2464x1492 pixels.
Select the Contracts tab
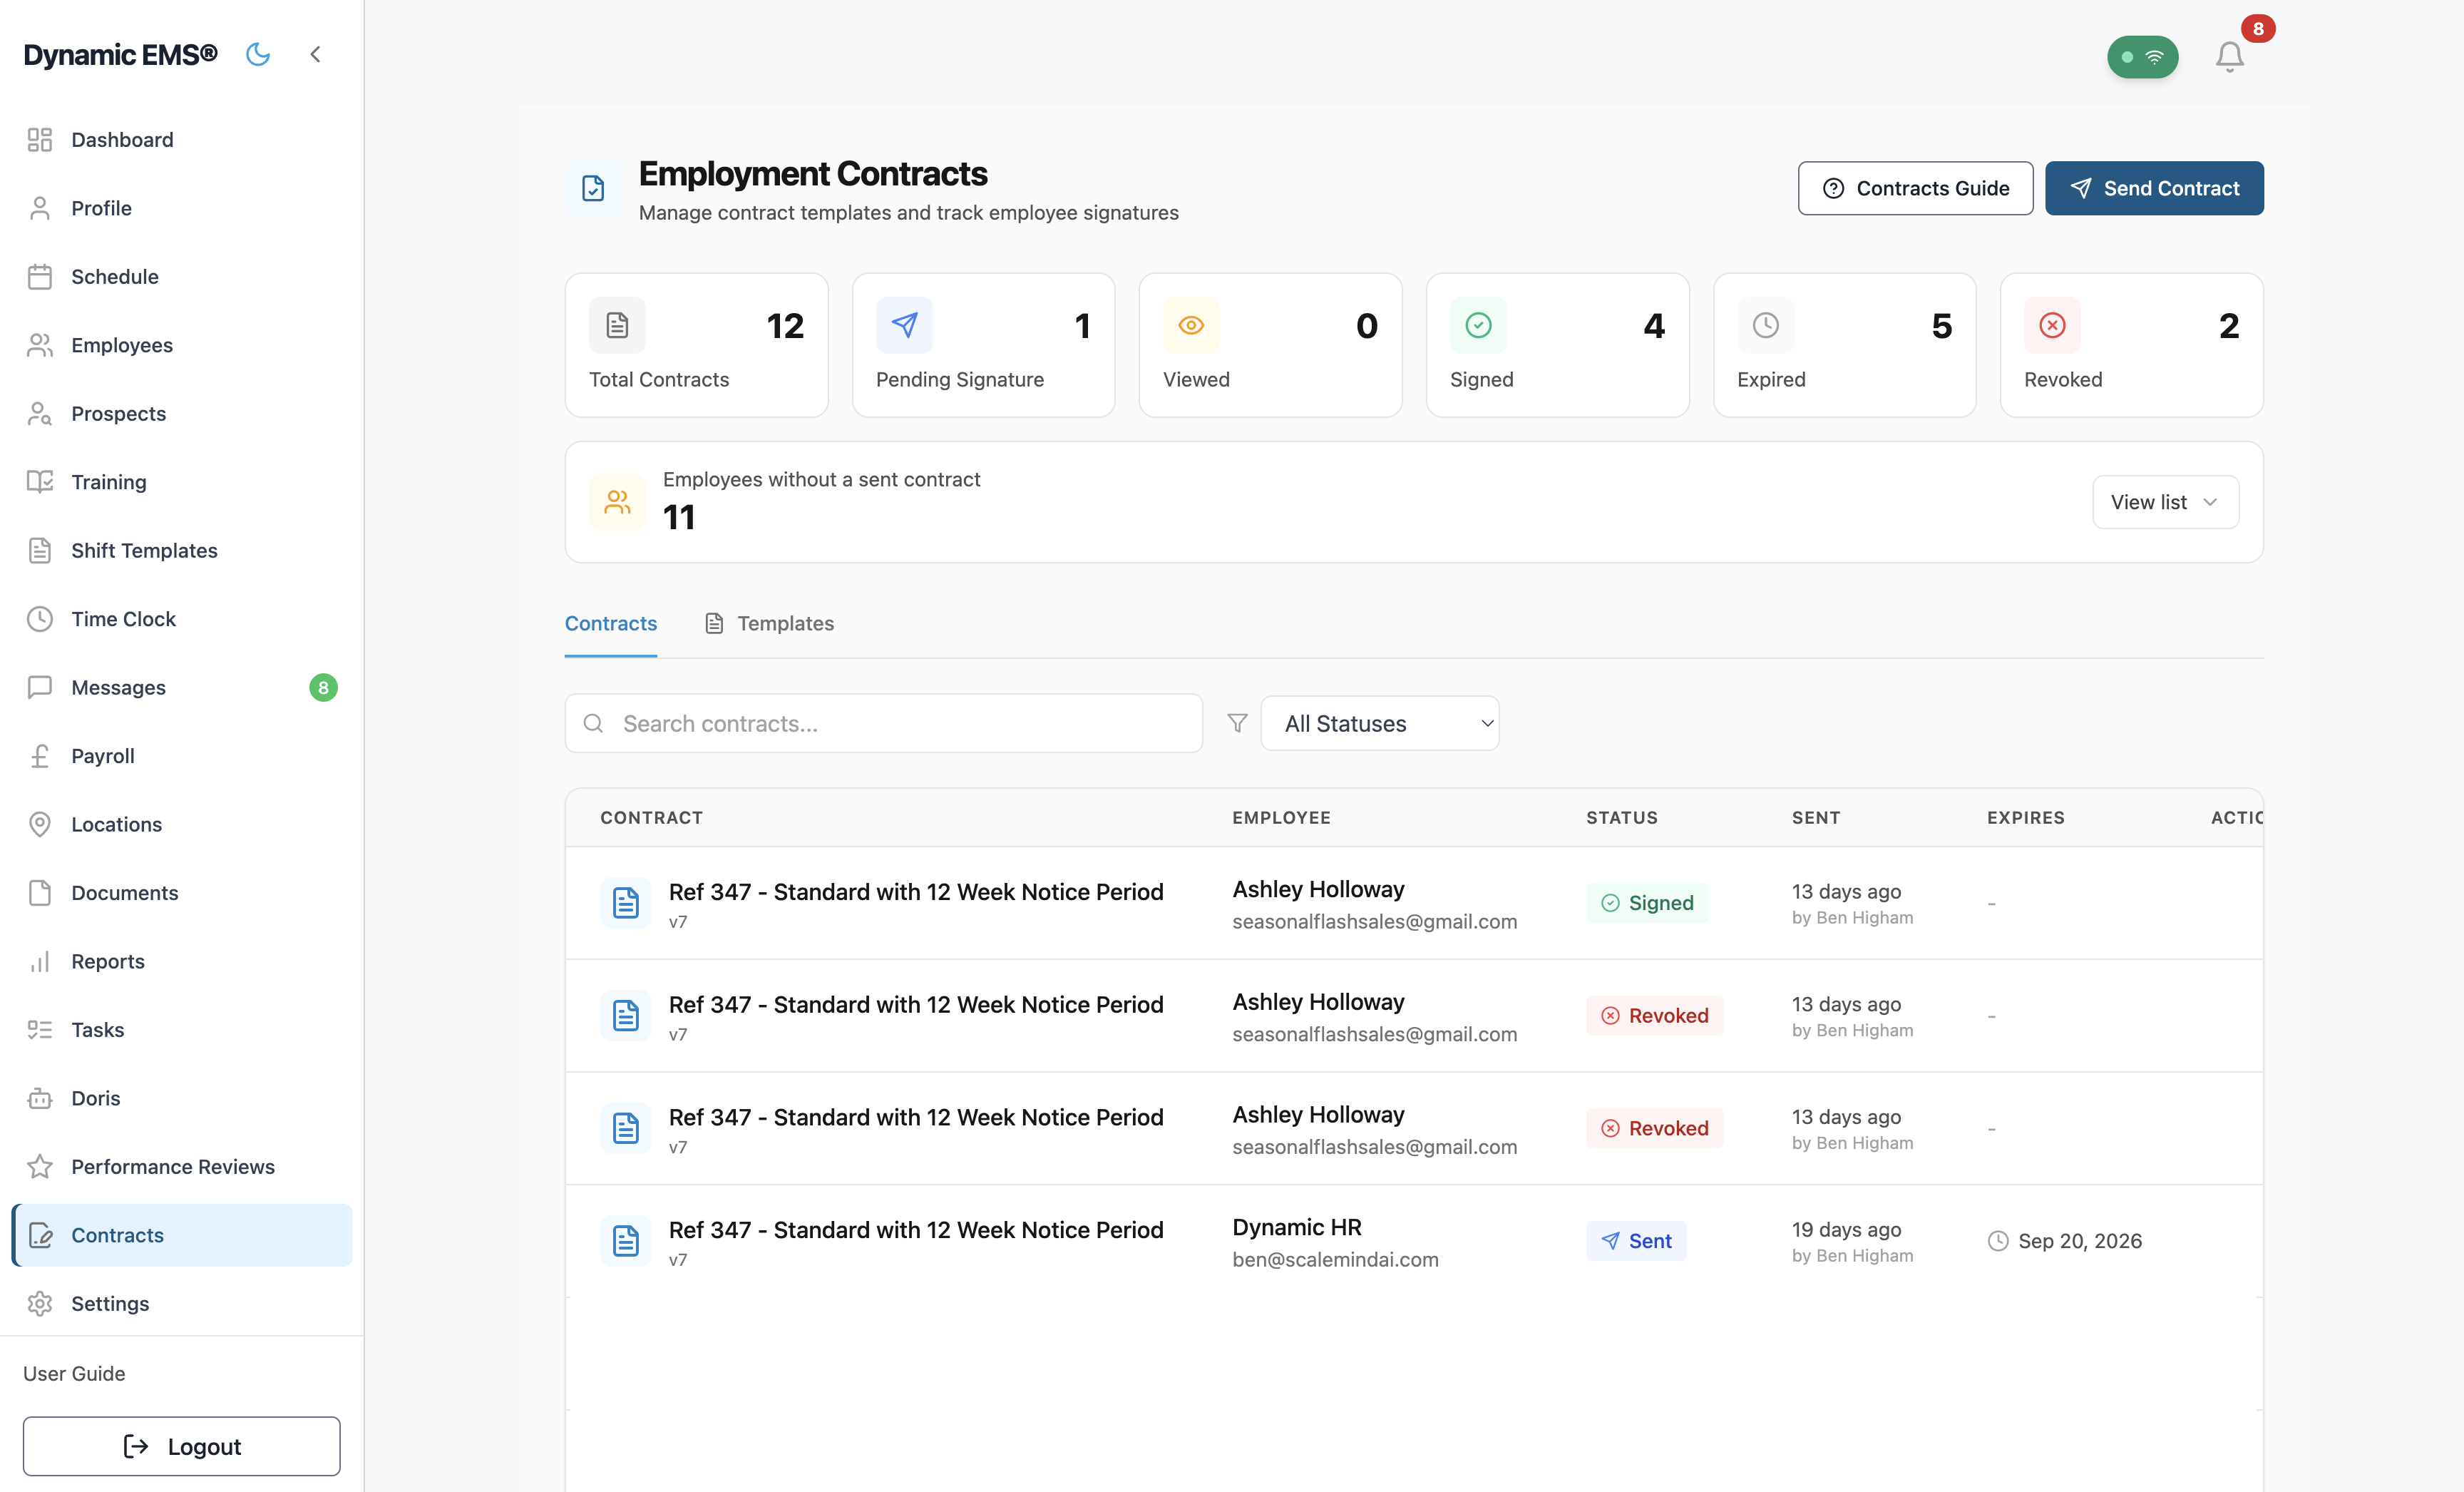(611, 623)
